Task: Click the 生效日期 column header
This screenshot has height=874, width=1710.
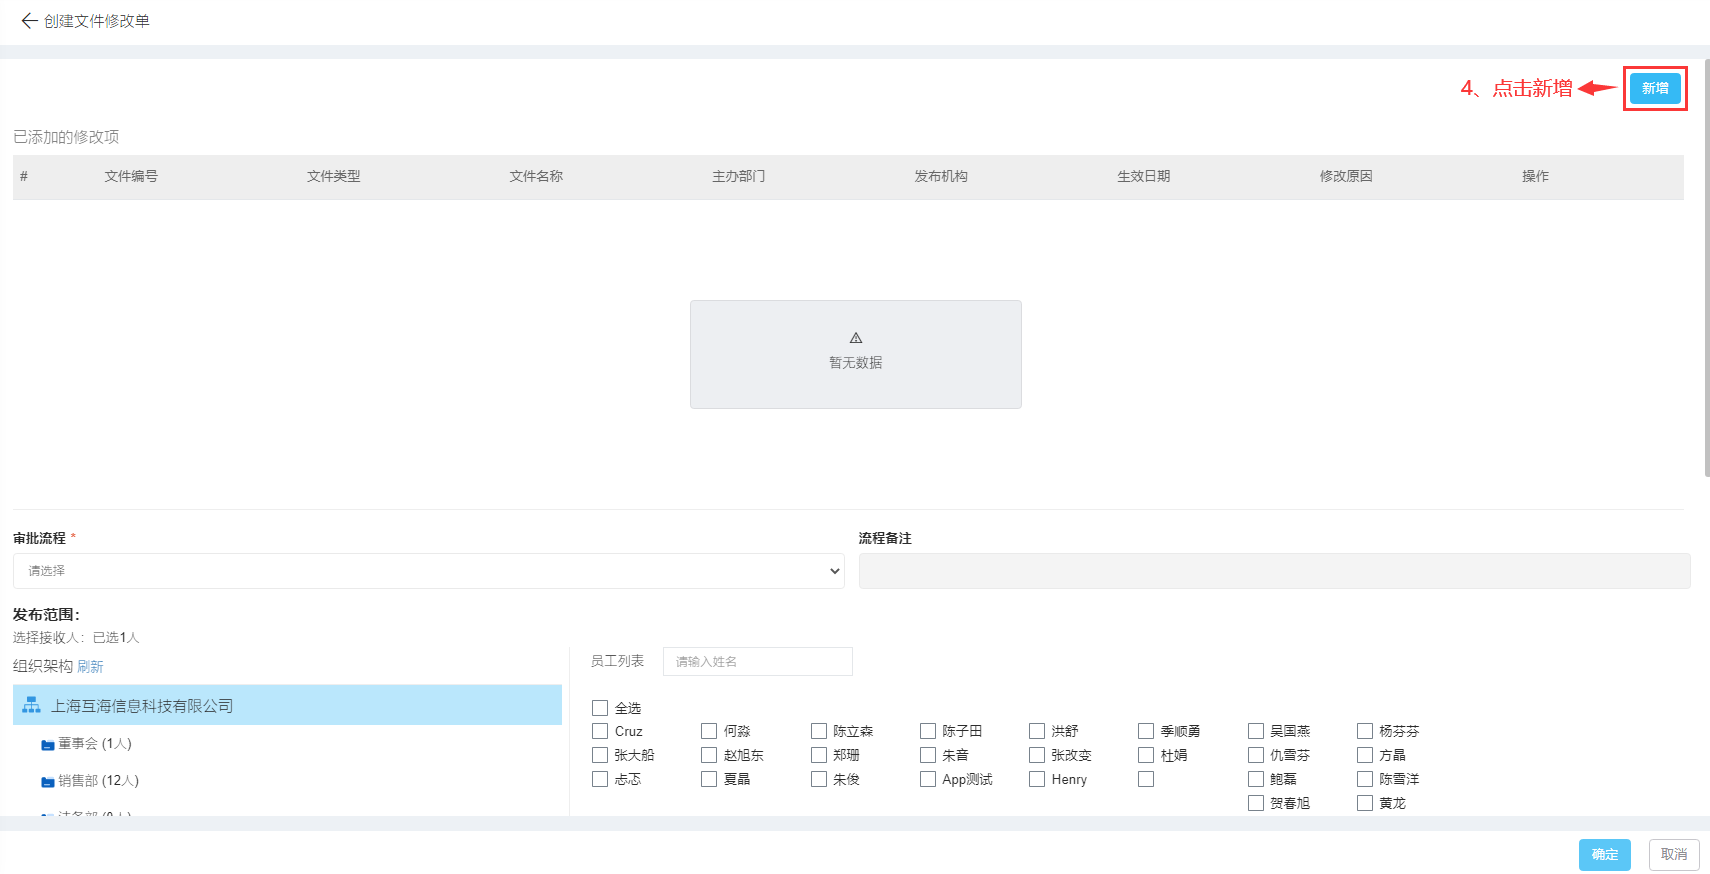Action: coord(1144,176)
